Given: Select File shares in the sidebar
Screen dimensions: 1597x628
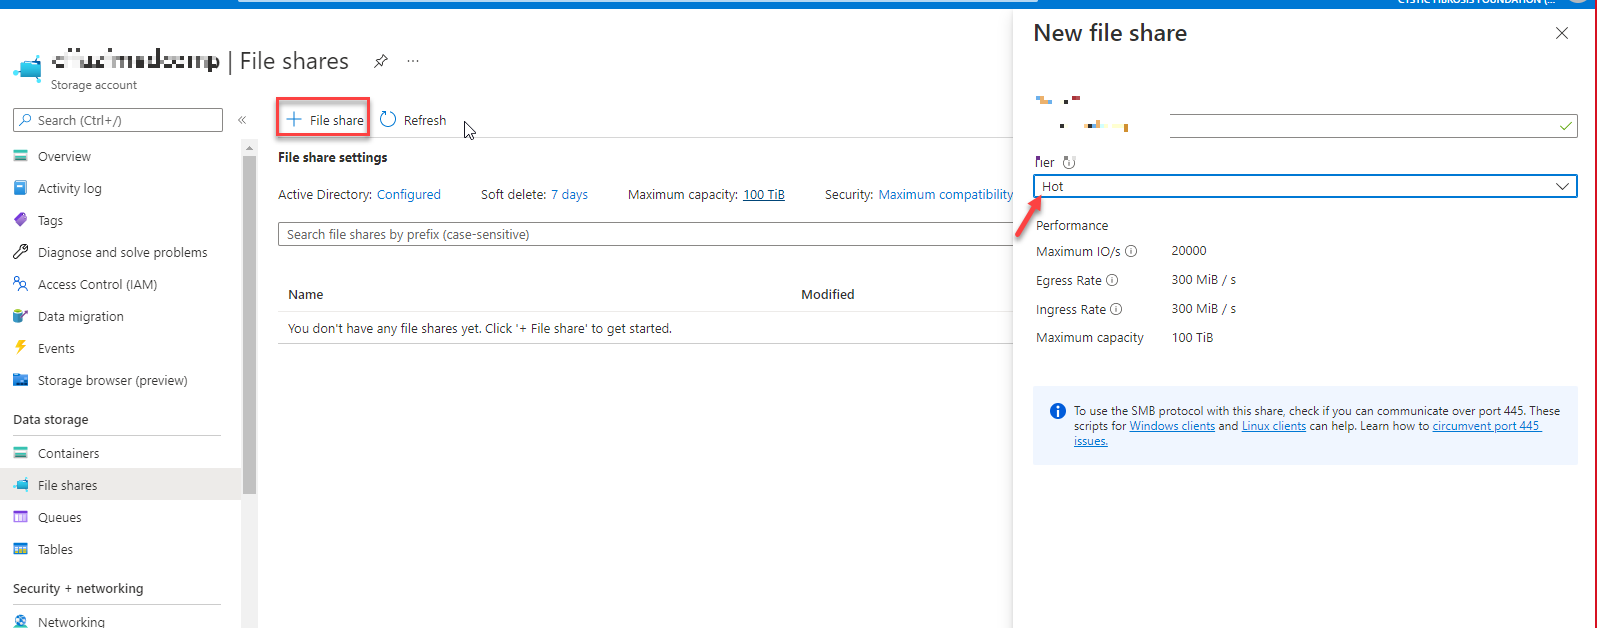Looking at the screenshot, I should 68,485.
